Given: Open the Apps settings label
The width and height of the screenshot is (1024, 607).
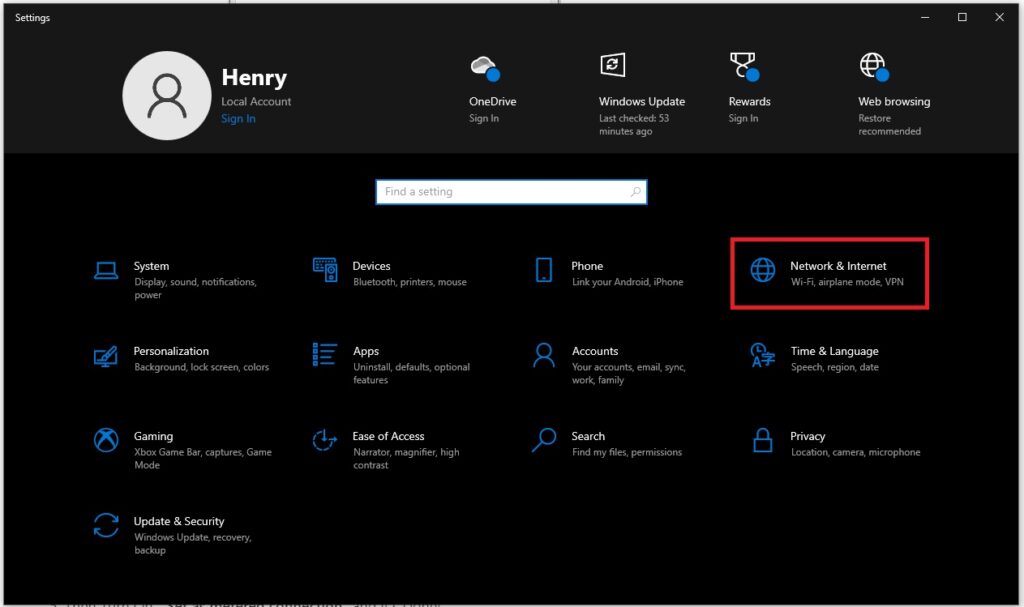Looking at the screenshot, I should click(366, 351).
